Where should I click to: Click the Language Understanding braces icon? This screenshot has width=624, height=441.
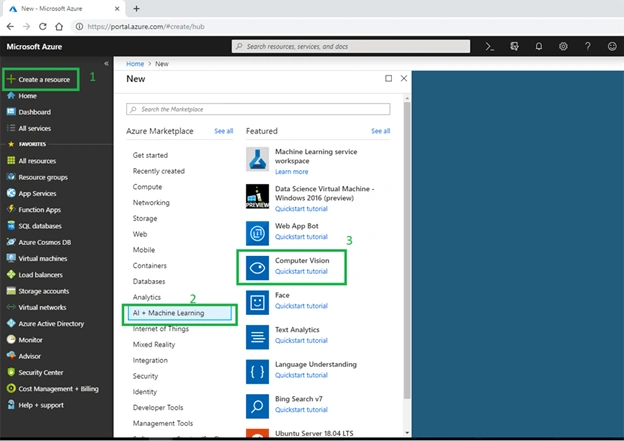(x=257, y=372)
